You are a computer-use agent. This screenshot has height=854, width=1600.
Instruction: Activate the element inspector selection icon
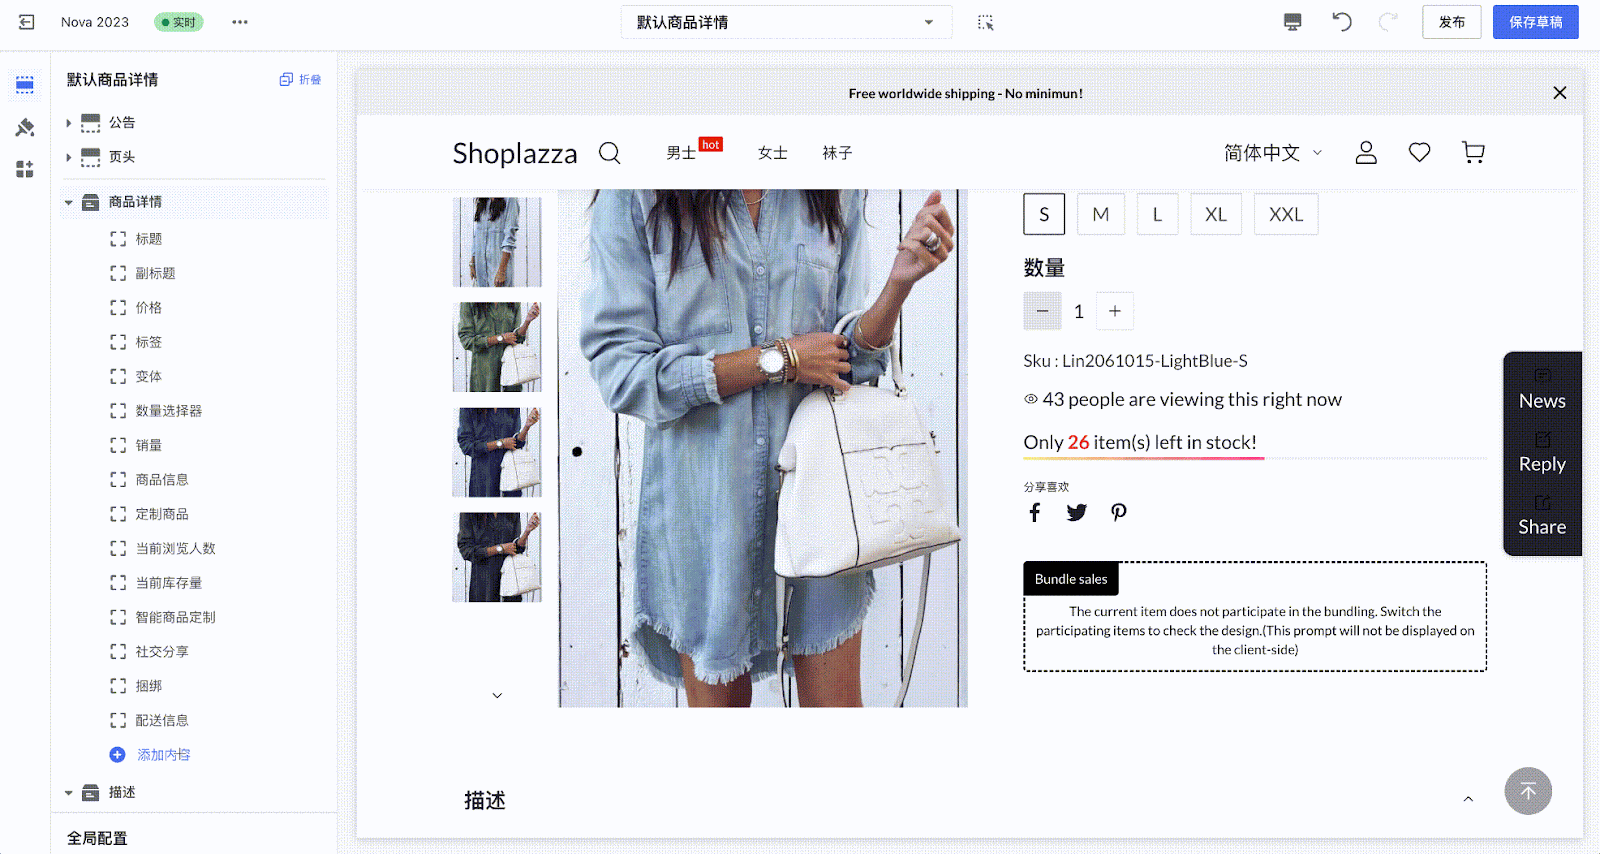click(985, 22)
